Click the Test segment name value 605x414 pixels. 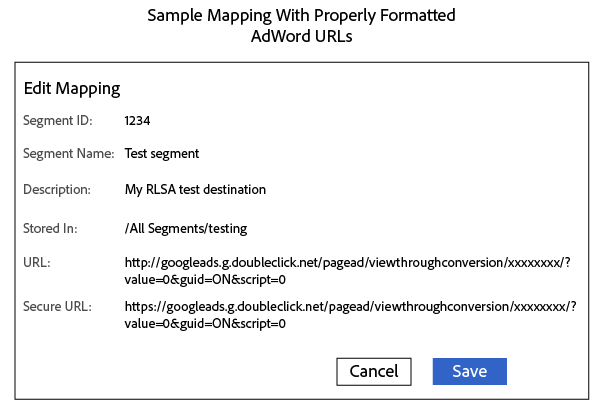pos(162,154)
